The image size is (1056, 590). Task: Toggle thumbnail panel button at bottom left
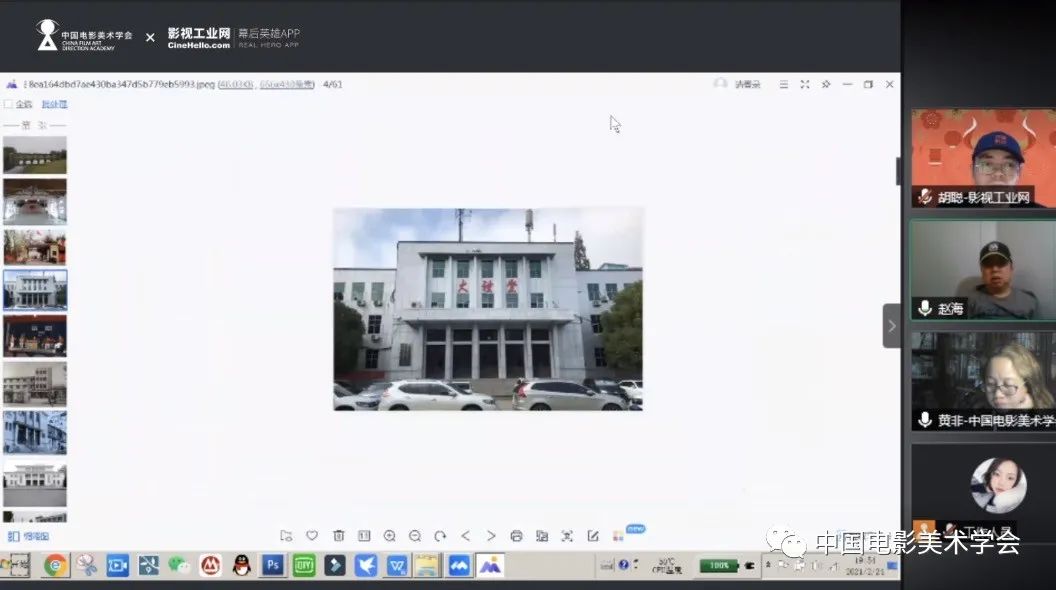tap(28, 537)
